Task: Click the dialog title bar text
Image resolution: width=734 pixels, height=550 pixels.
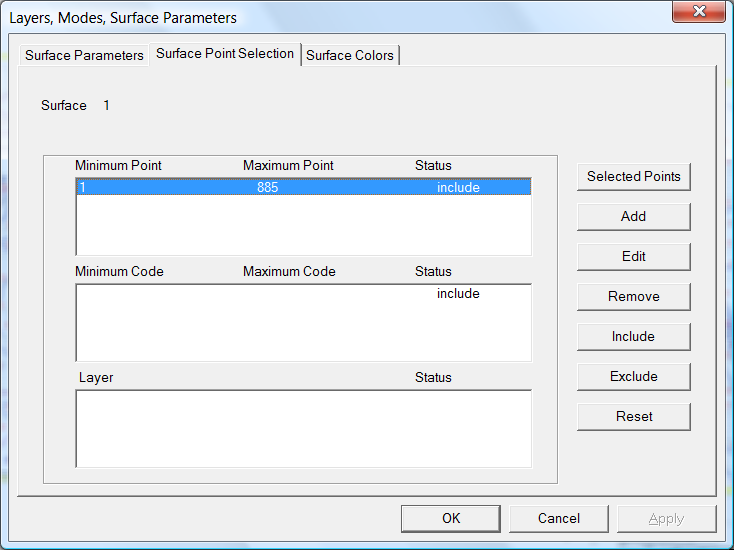Action: 123,18
